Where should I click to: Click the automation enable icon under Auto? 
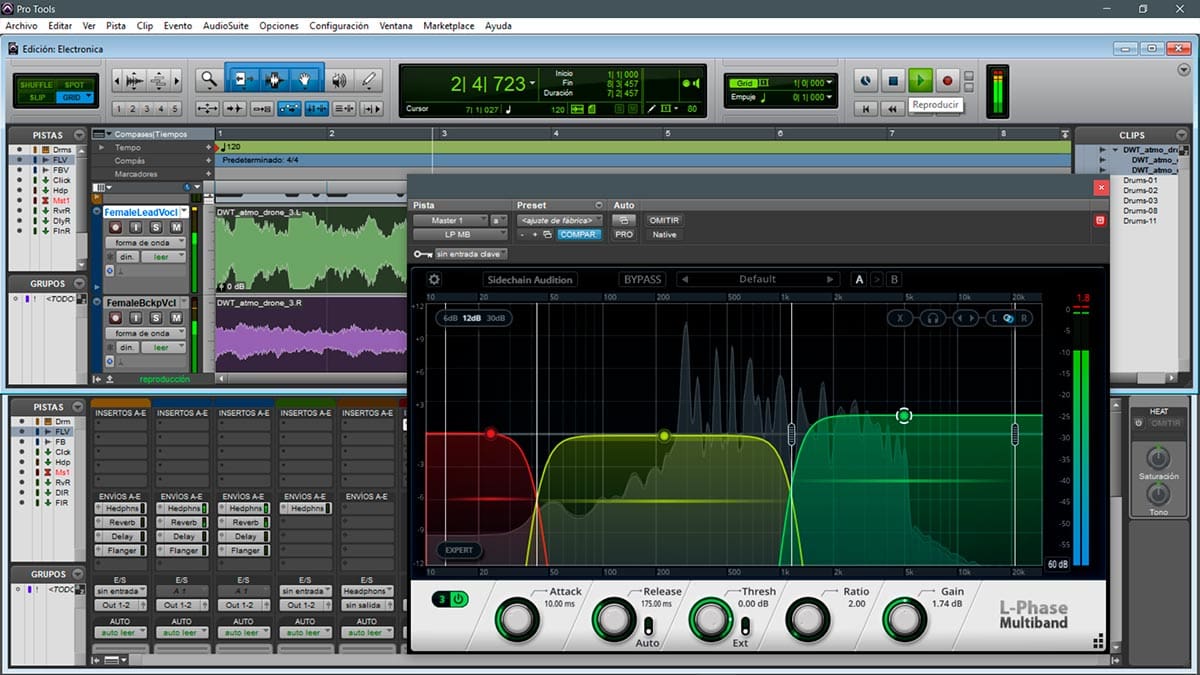click(624, 220)
